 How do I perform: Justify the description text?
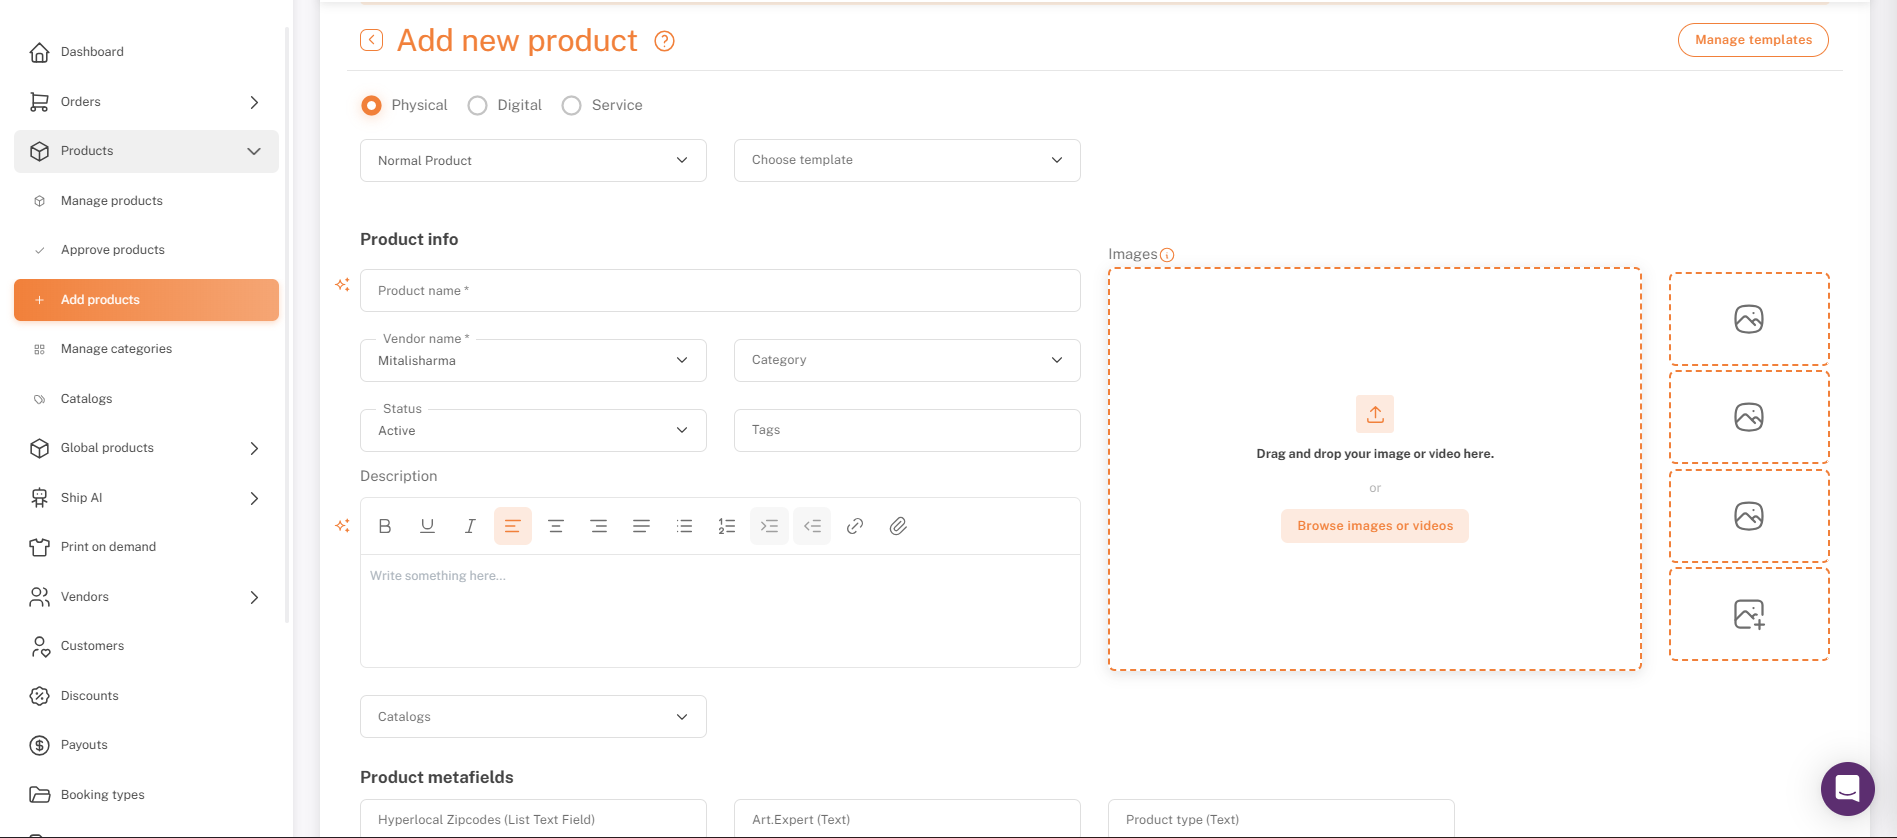(642, 526)
